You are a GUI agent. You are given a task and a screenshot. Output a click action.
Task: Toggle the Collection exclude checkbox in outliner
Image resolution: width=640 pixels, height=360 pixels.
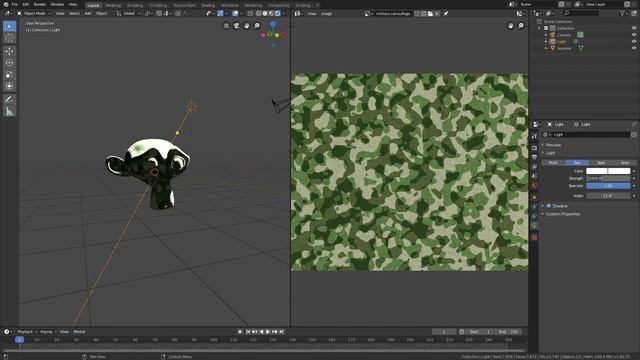tap(546, 28)
